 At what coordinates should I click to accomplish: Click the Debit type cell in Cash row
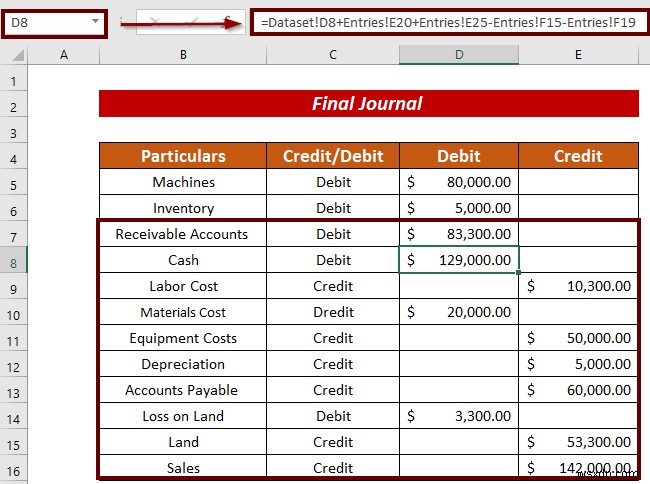click(x=333, y=260)
